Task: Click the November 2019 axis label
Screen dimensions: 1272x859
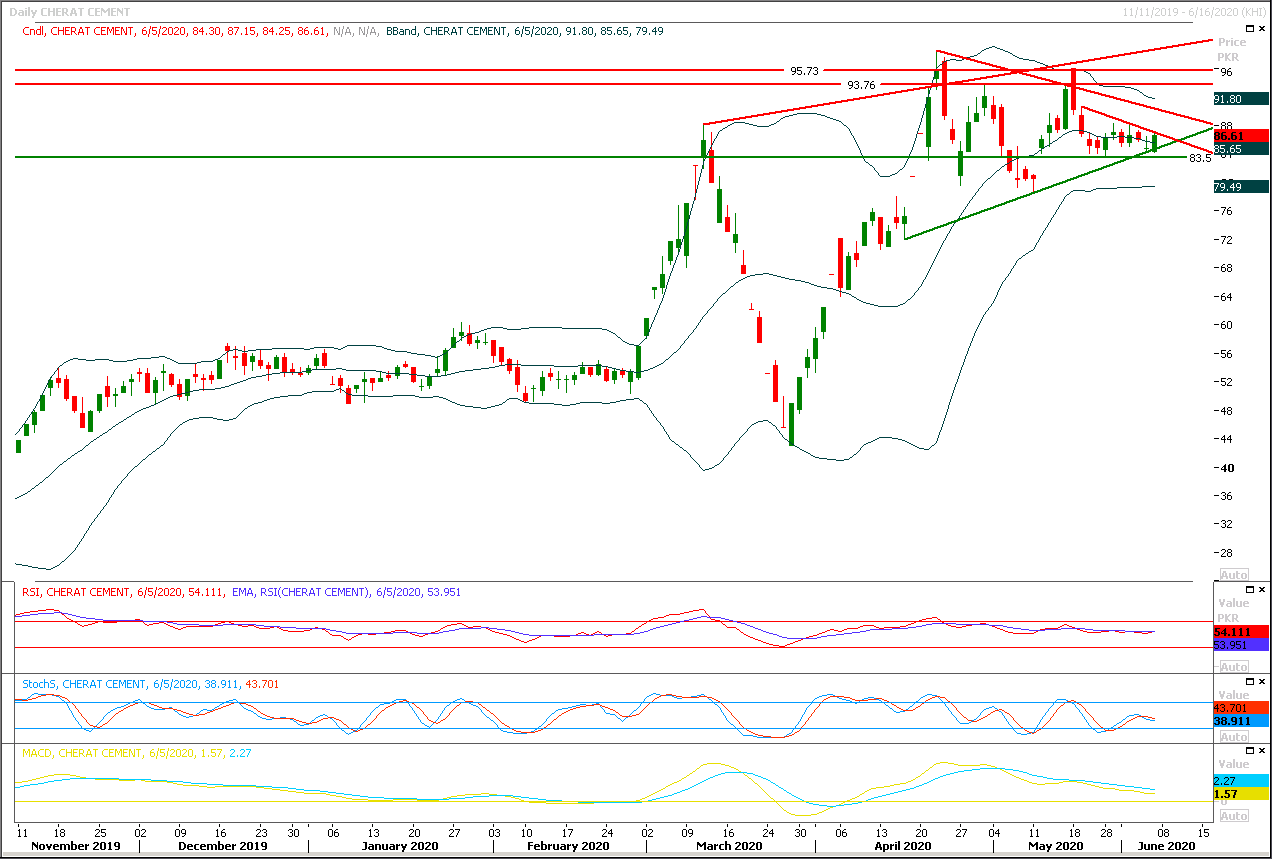Action: click(x=76, y=846)
